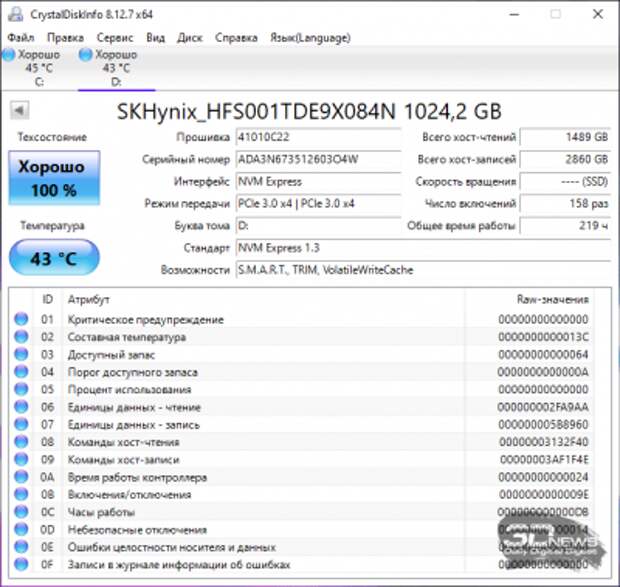Click the total host writes value 2860 GB
This screenshot has width=620, height=587.
click(565, 159)
